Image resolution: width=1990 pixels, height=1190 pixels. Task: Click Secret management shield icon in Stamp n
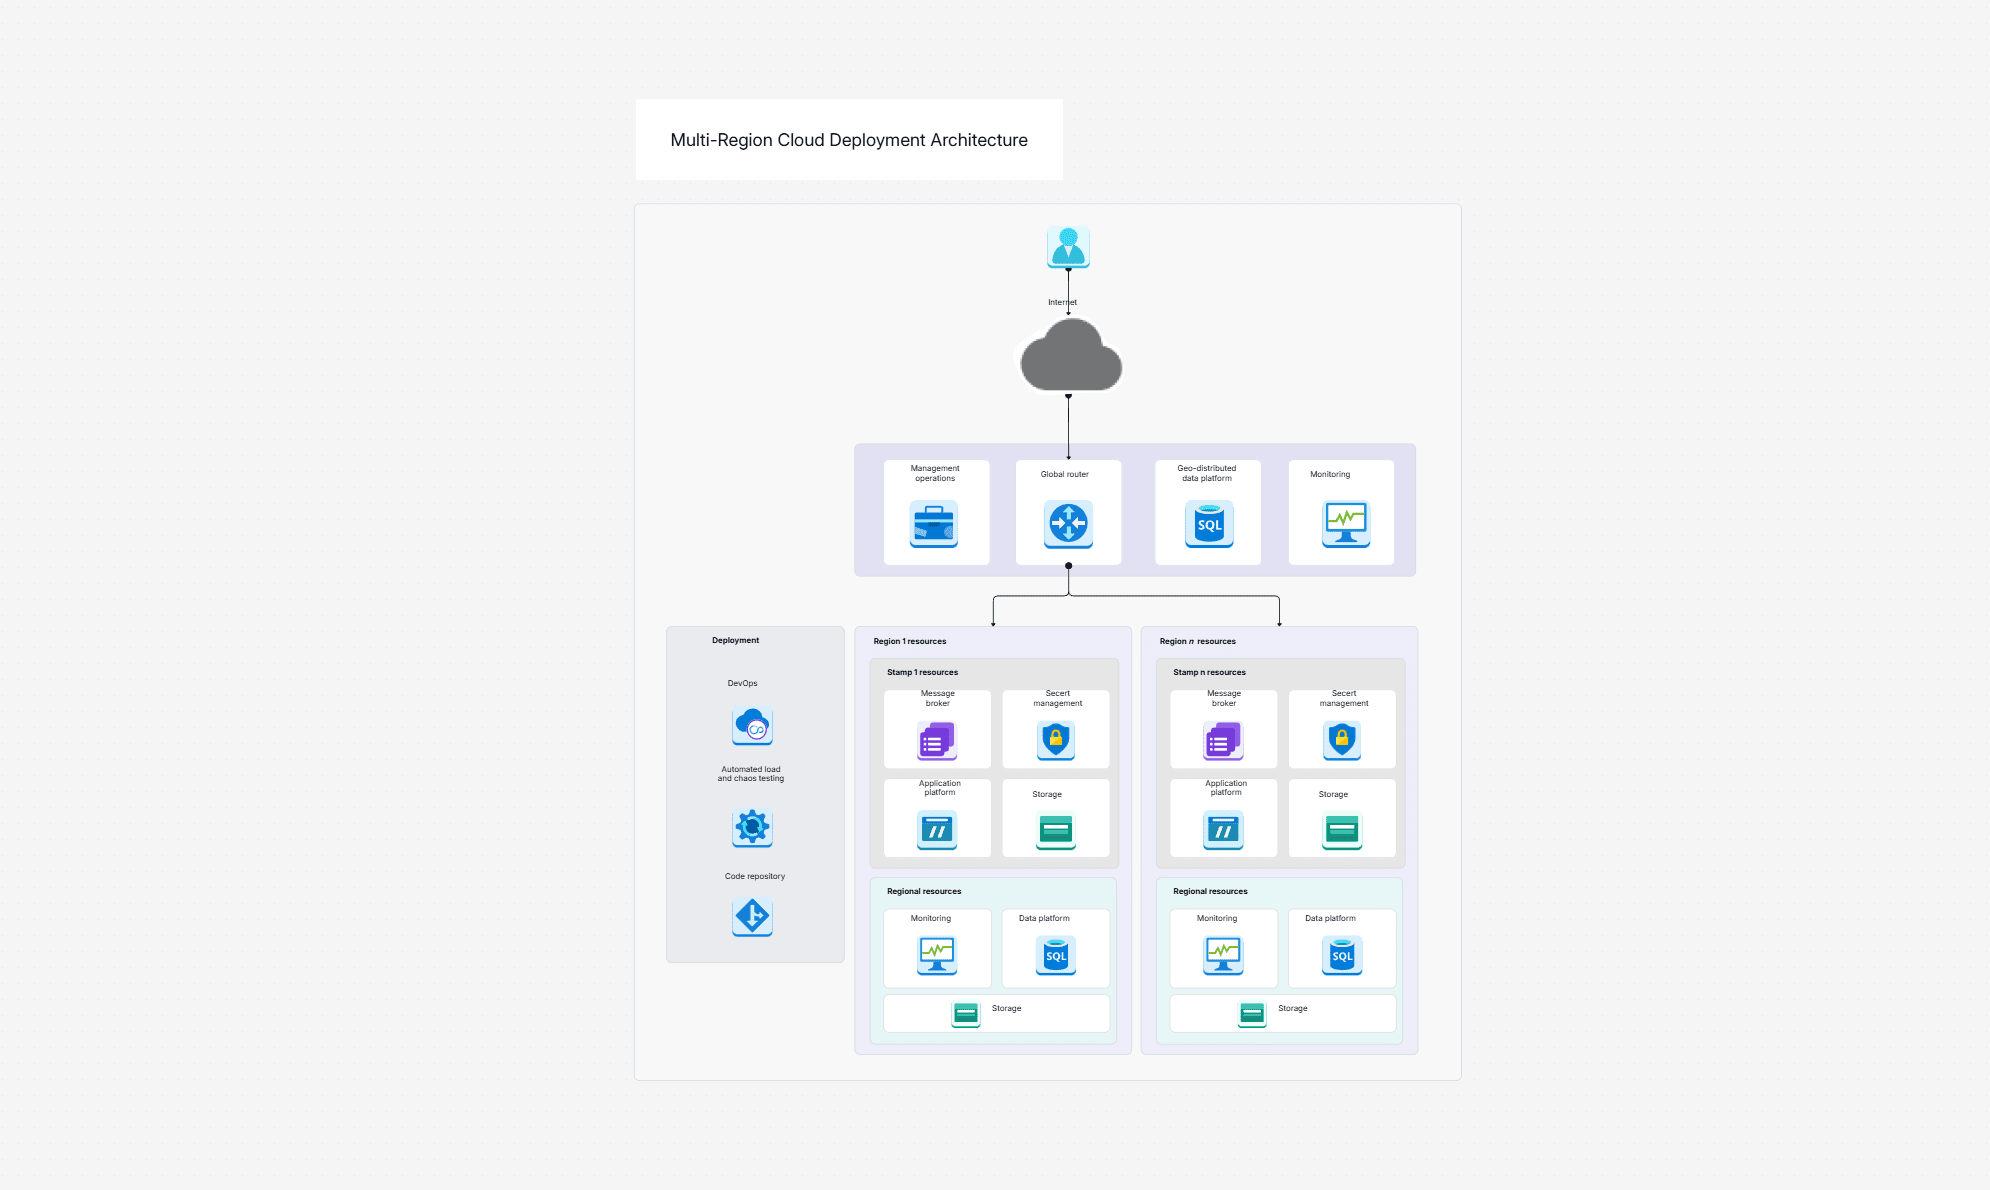click(1342, 741)
